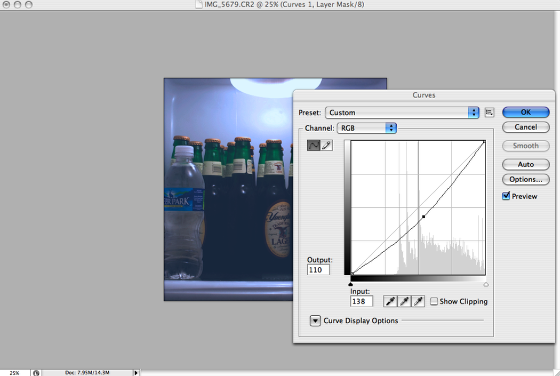Viewport: 560px width, 376px height.
Task: Open the Options... dialog button
Action: pos(526,179)
